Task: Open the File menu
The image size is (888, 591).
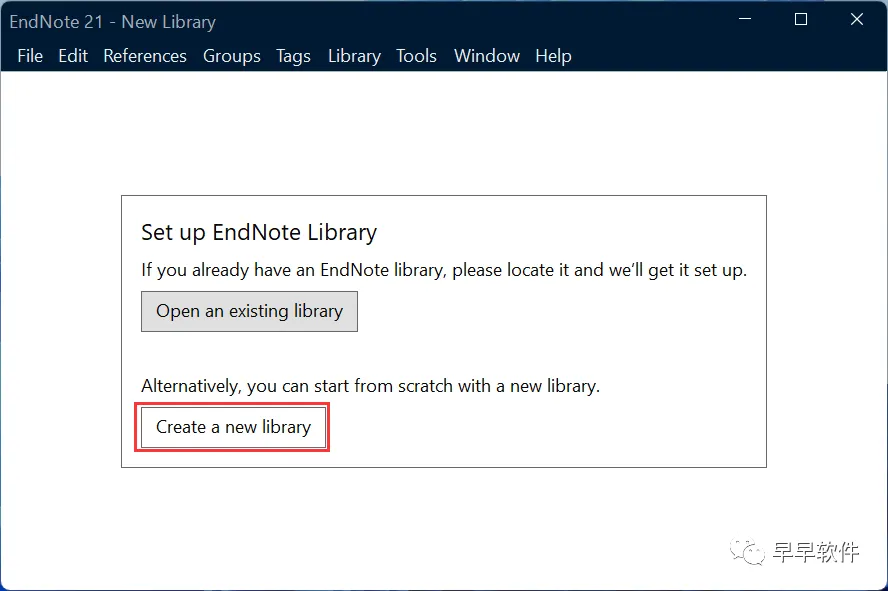Action: [x=30, y=56]
